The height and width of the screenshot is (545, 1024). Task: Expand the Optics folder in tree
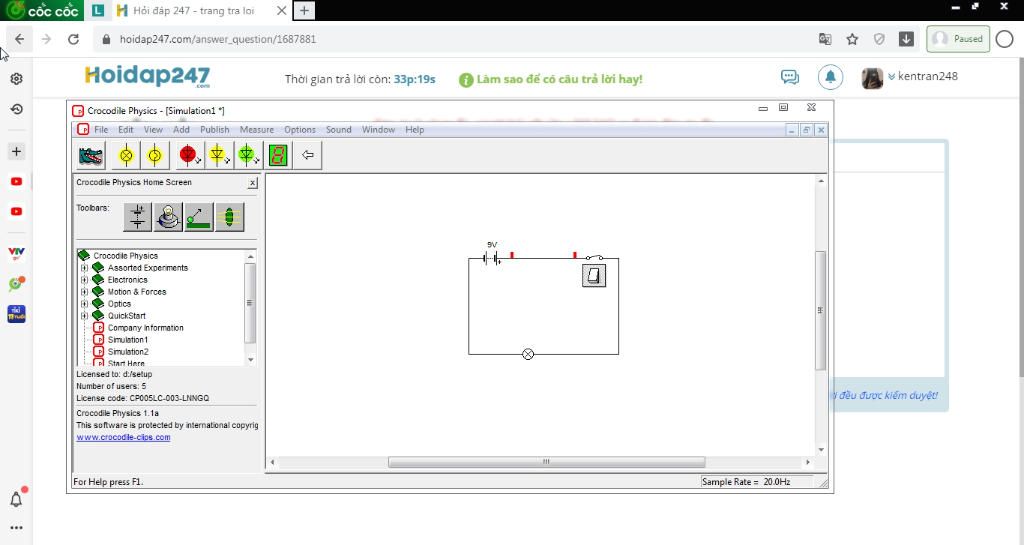(84, 304)
